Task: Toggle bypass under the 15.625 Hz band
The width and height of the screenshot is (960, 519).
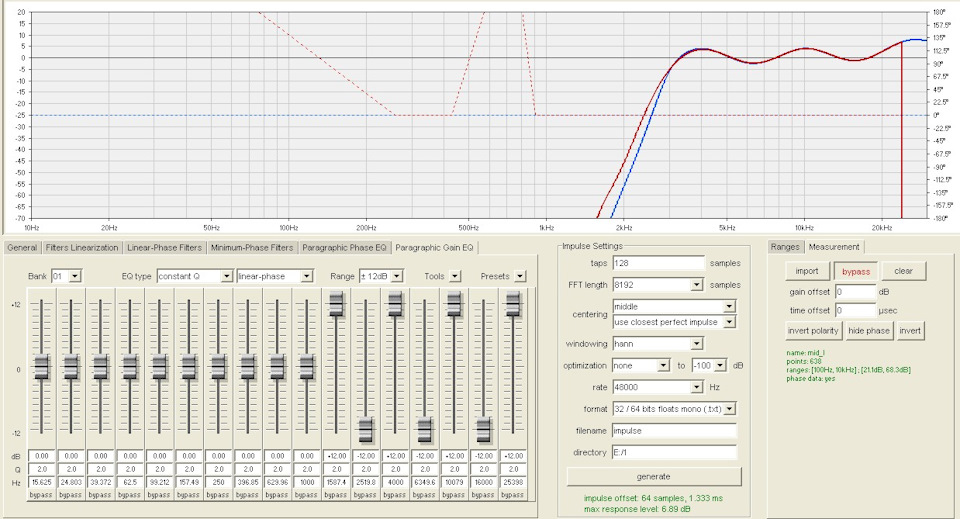Action: (40, 495)
